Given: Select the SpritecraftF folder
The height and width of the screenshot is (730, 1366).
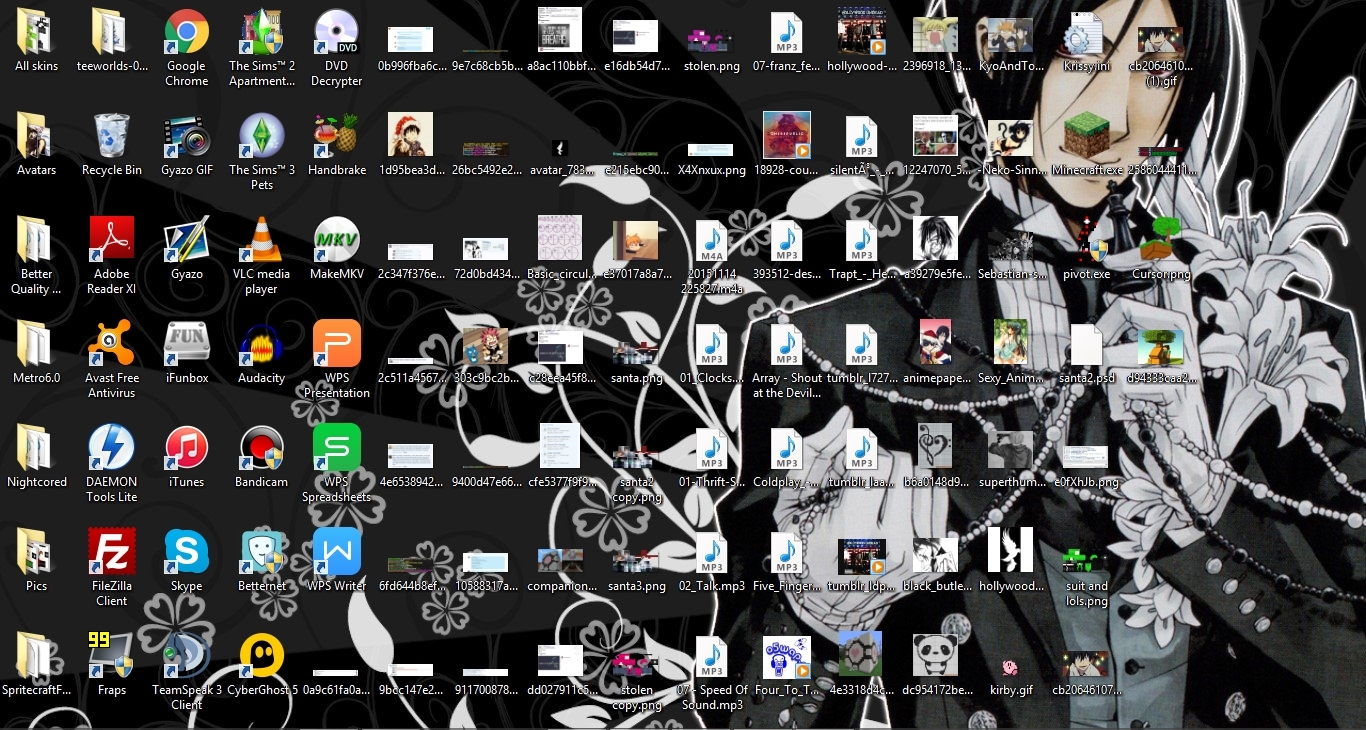Looking at the screenshot, I should (37, 657).
